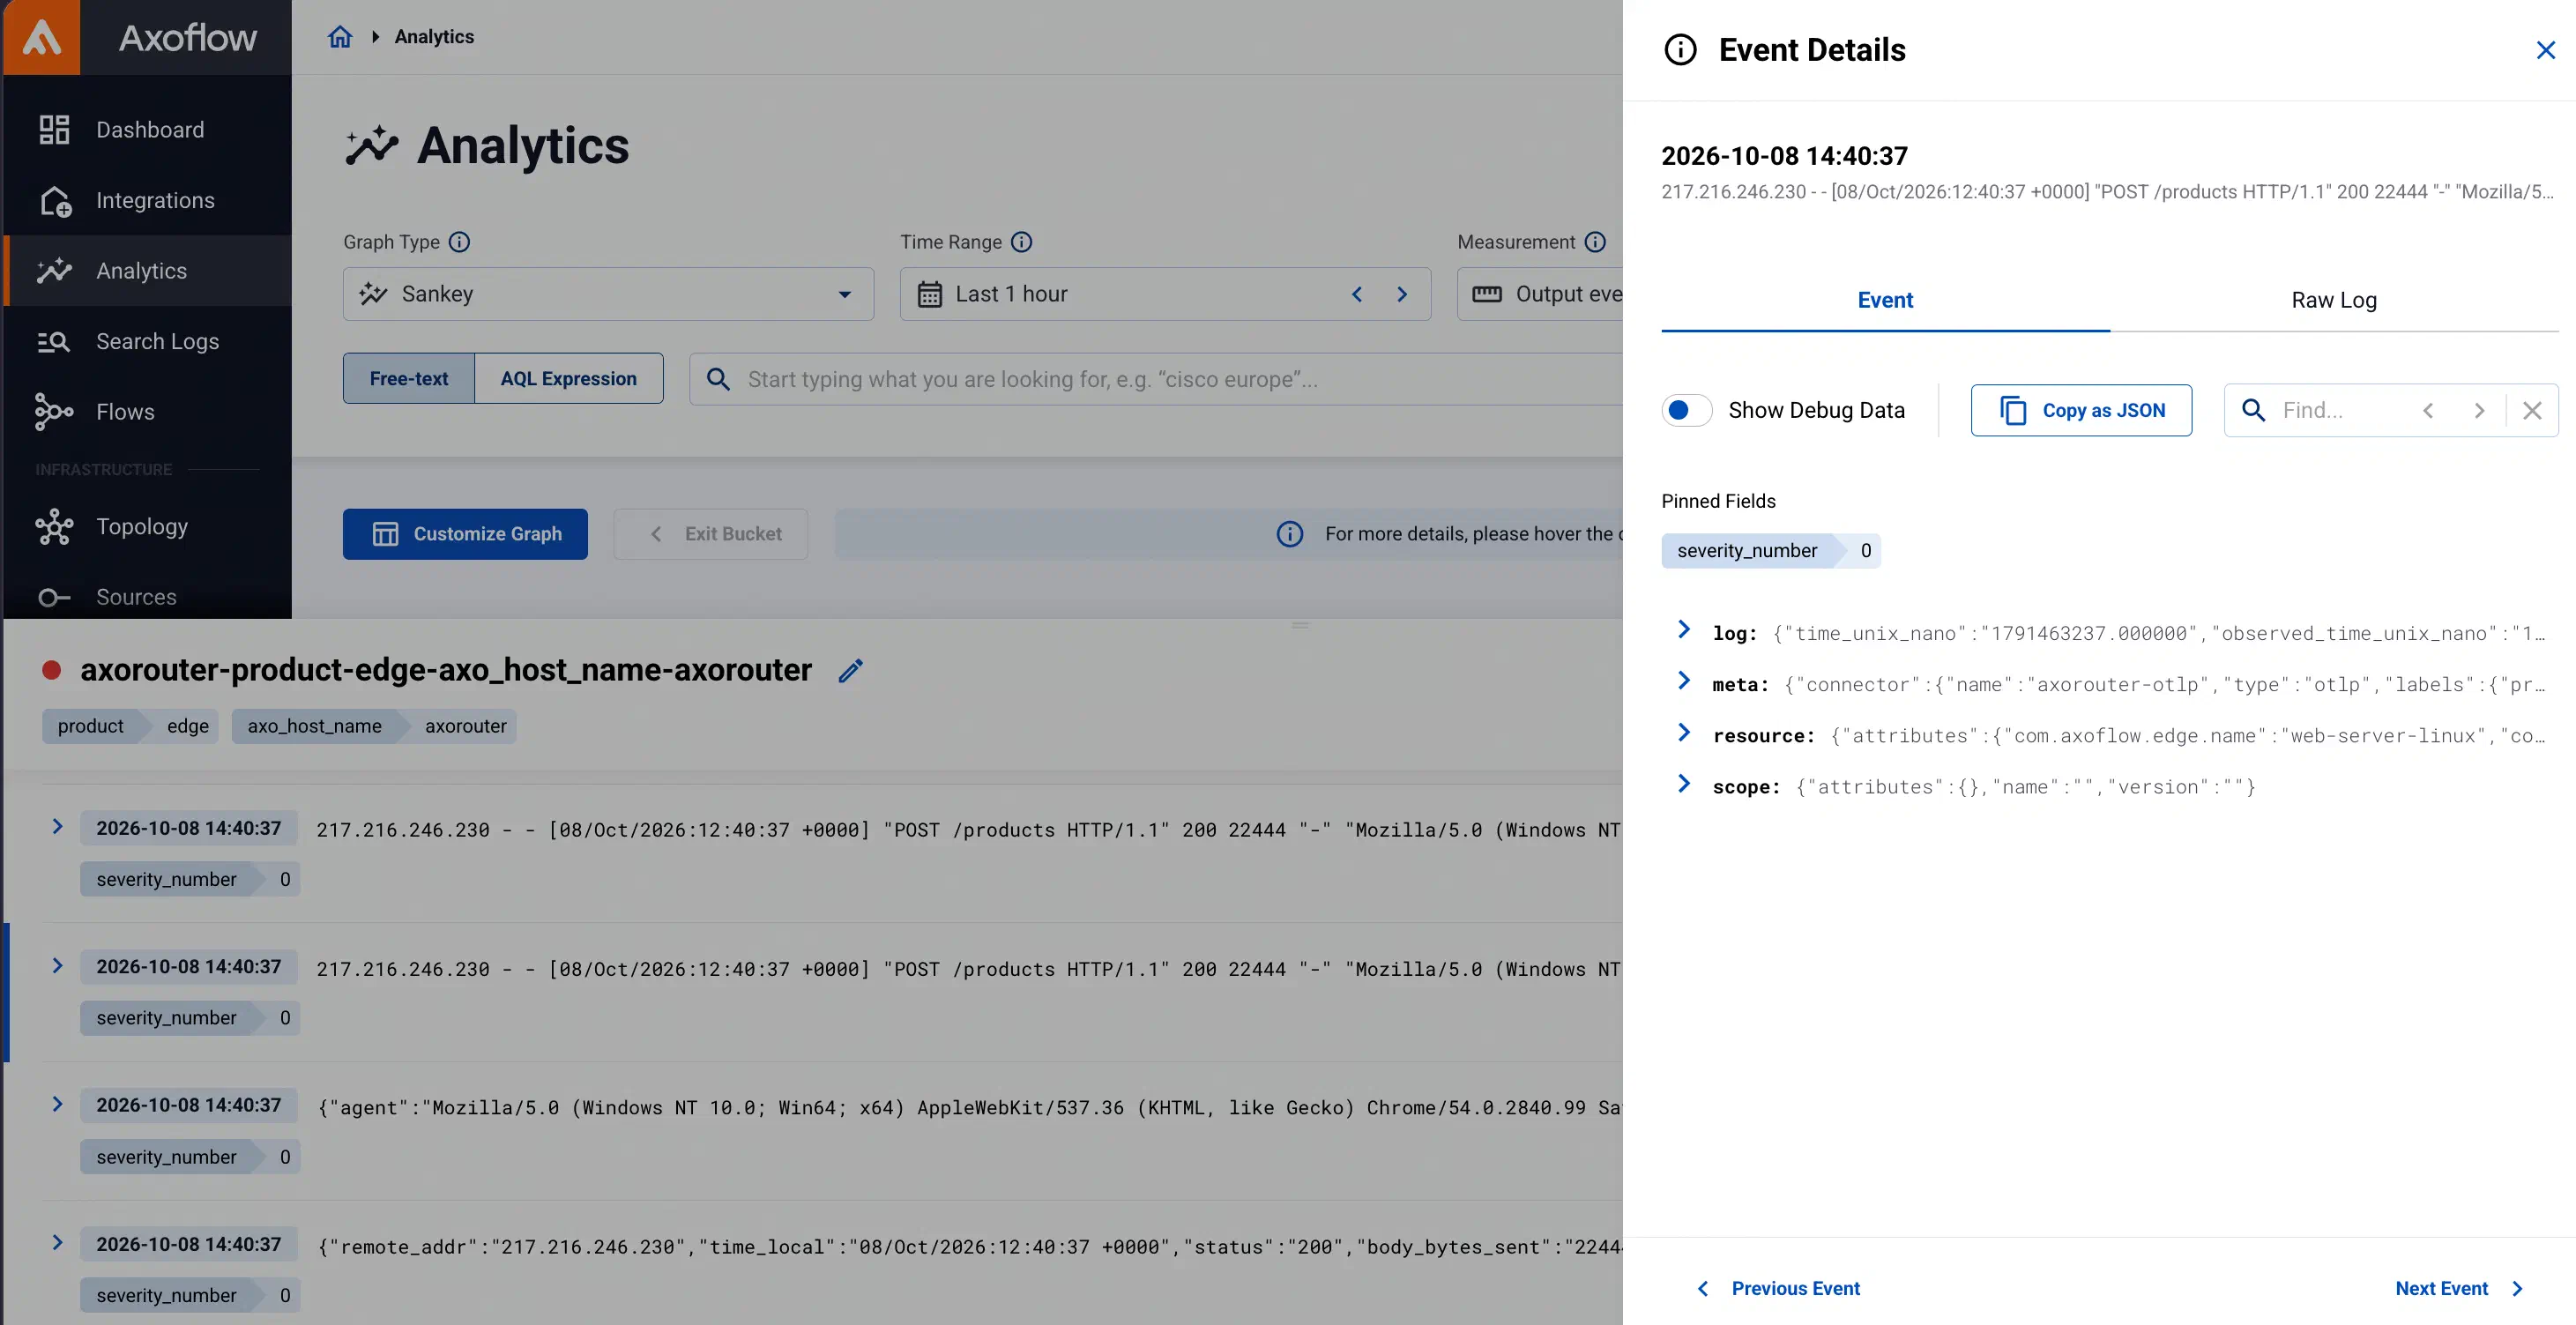Open Topology under Infrastructure
The image size is (2576, 1325).
pyautogui.click(x=148, y=526)
